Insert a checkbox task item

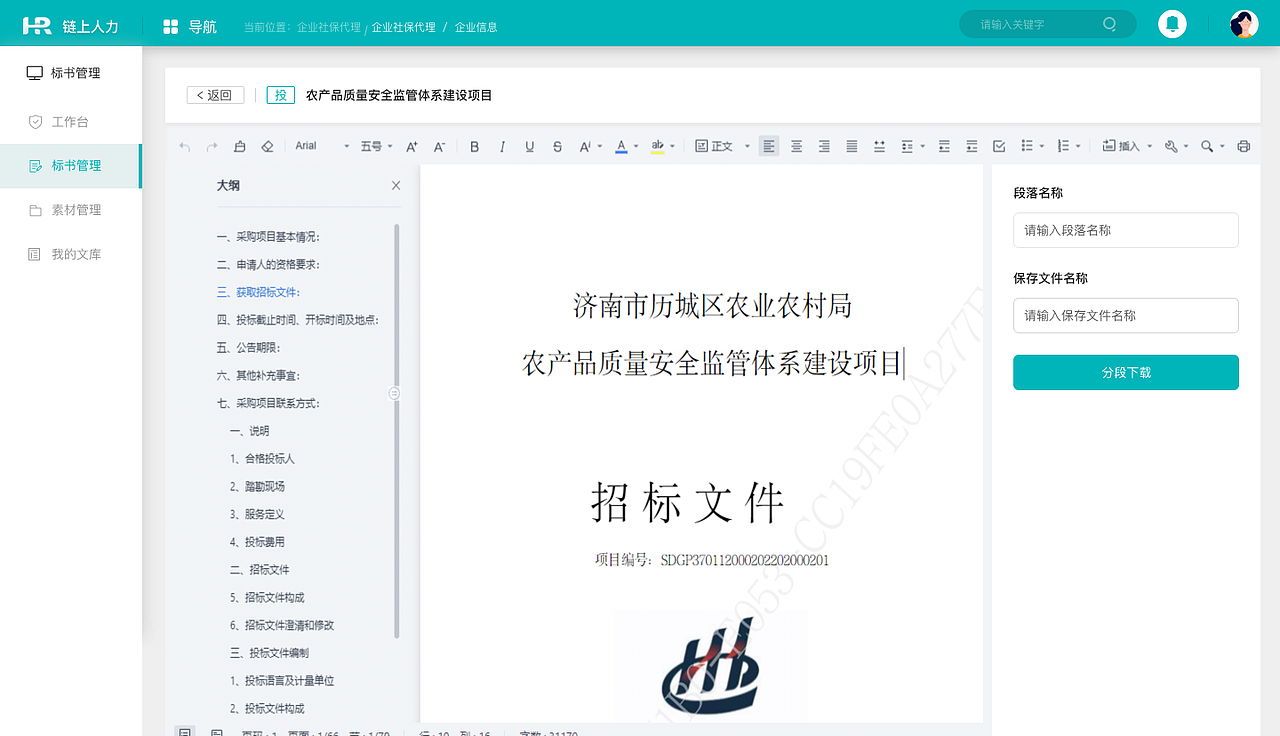click(x=998, y=146)
